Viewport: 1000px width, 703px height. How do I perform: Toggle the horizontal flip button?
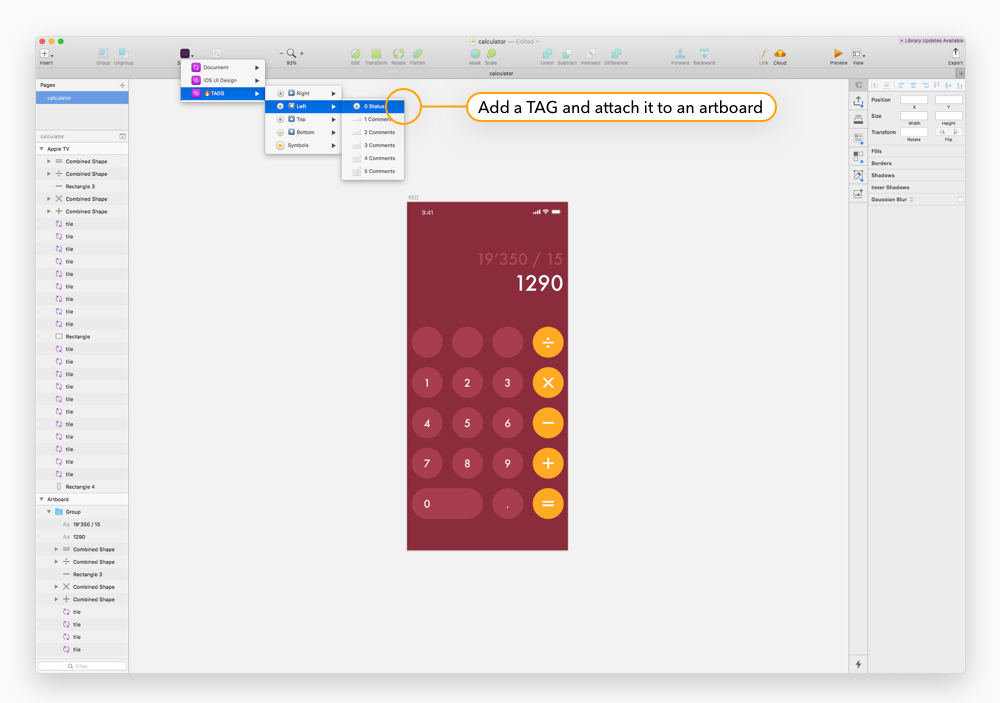[942, 132]
